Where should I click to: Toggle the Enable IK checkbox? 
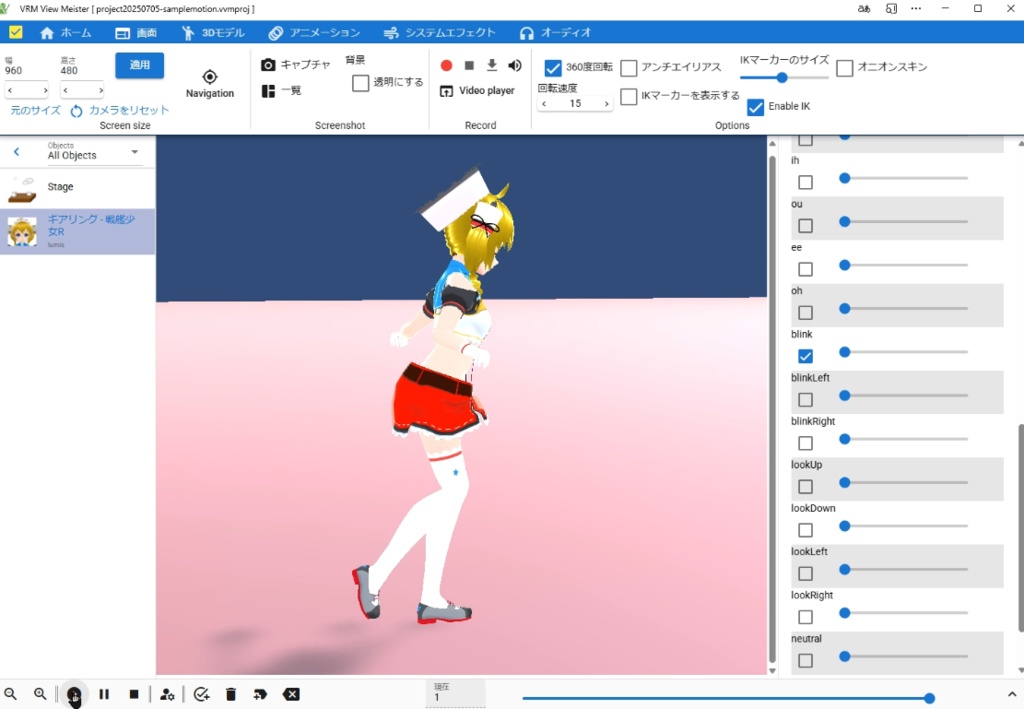756,107
